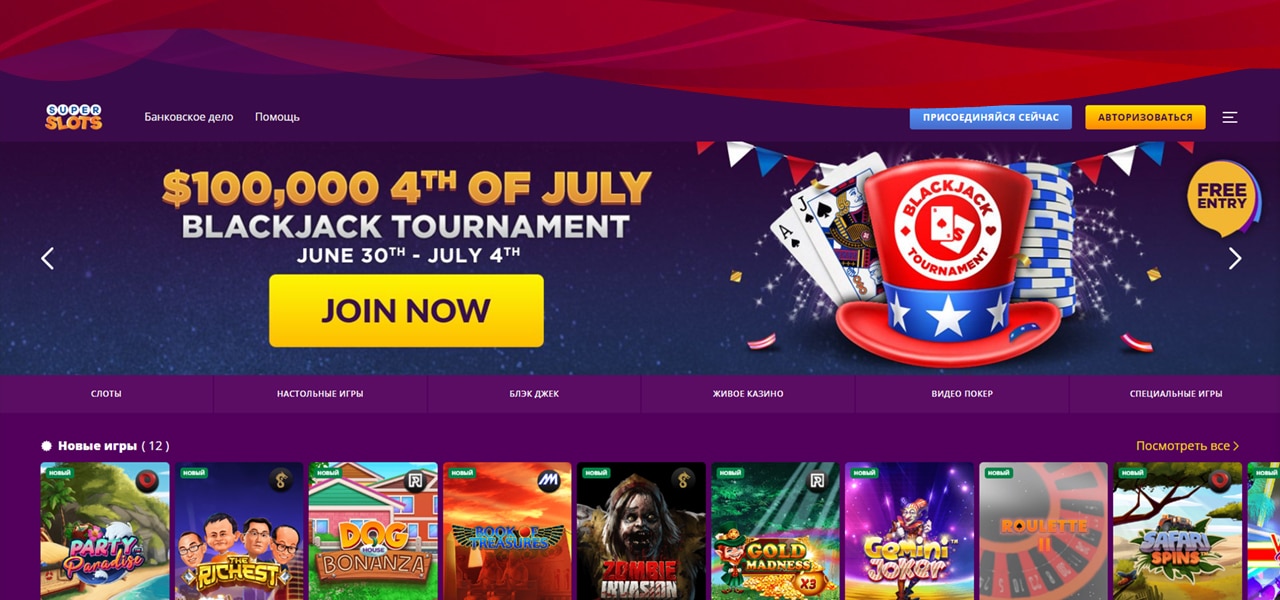This screenshot has height=600, width=1280.
Task: Open the Банковское дело menu item
Action: pyautogui.click(x=189, y=117)
